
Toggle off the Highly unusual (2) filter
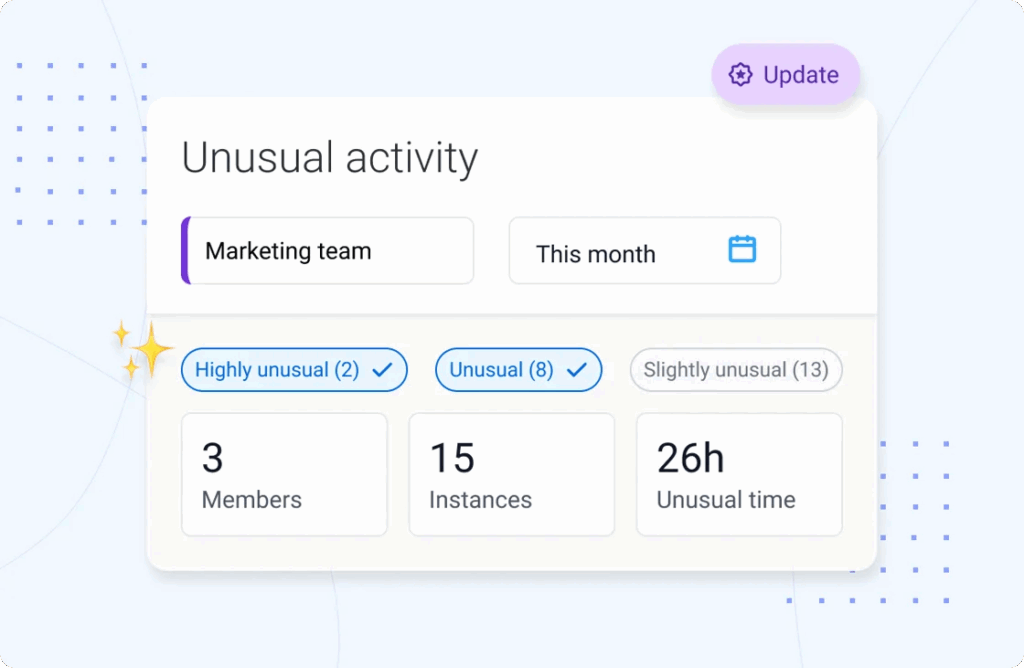294,369
